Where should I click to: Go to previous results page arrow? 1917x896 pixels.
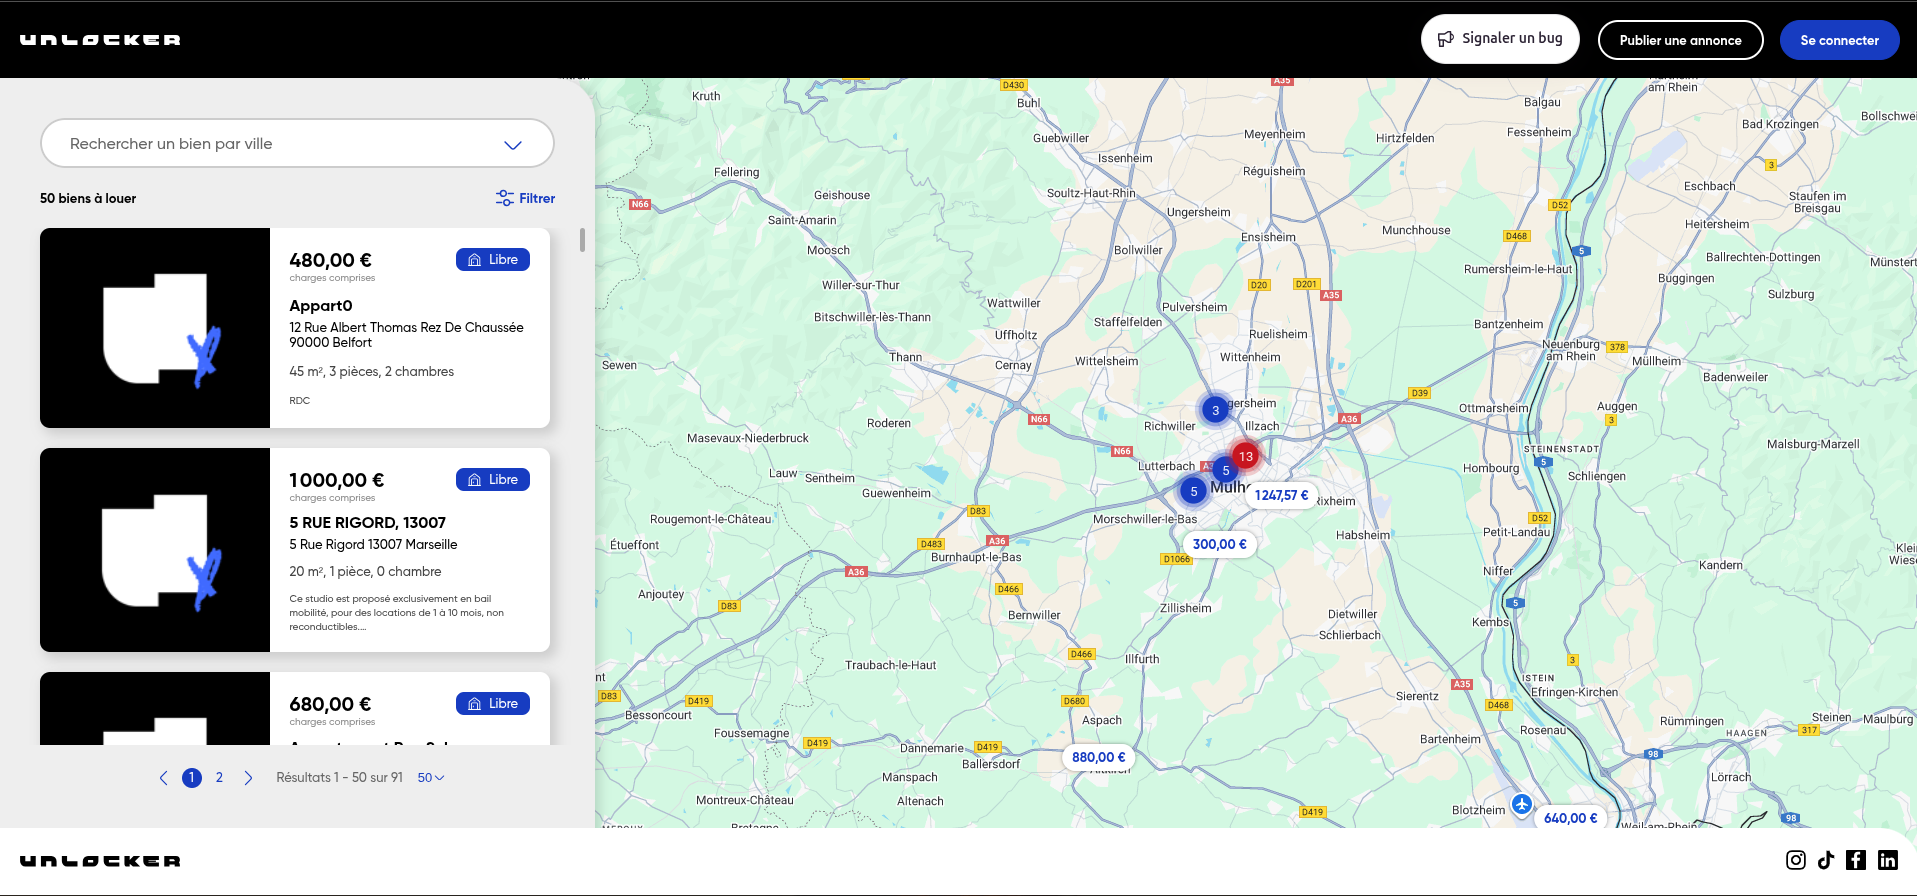[163, 777]
